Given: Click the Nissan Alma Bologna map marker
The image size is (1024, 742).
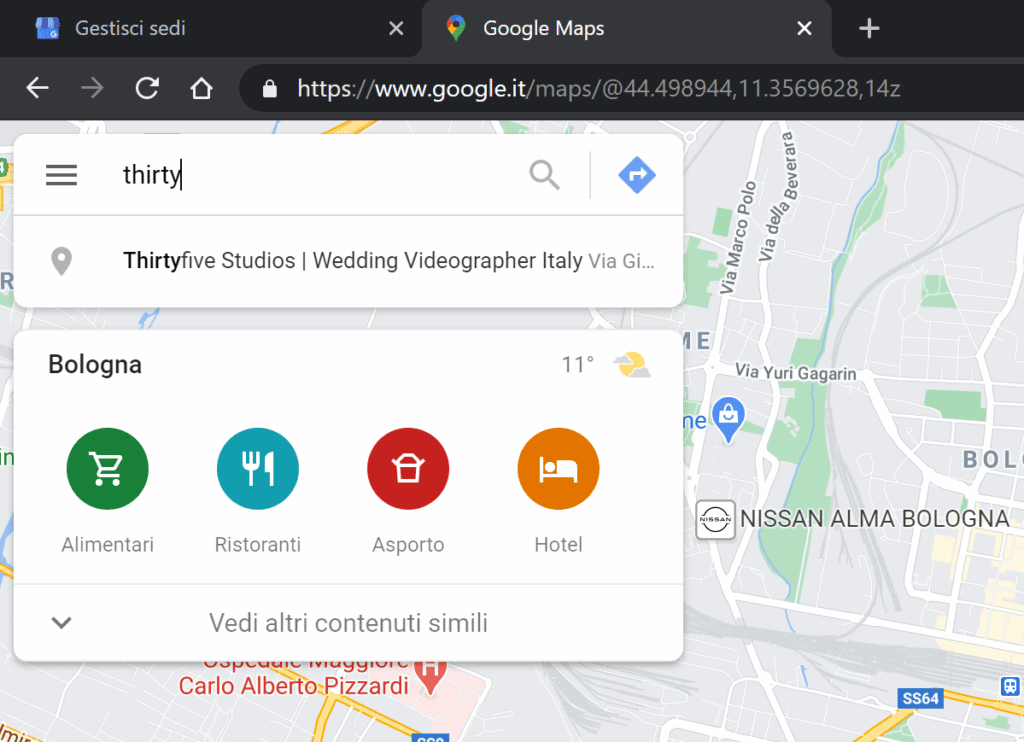Looking at the screenshot, I should 715,520.
